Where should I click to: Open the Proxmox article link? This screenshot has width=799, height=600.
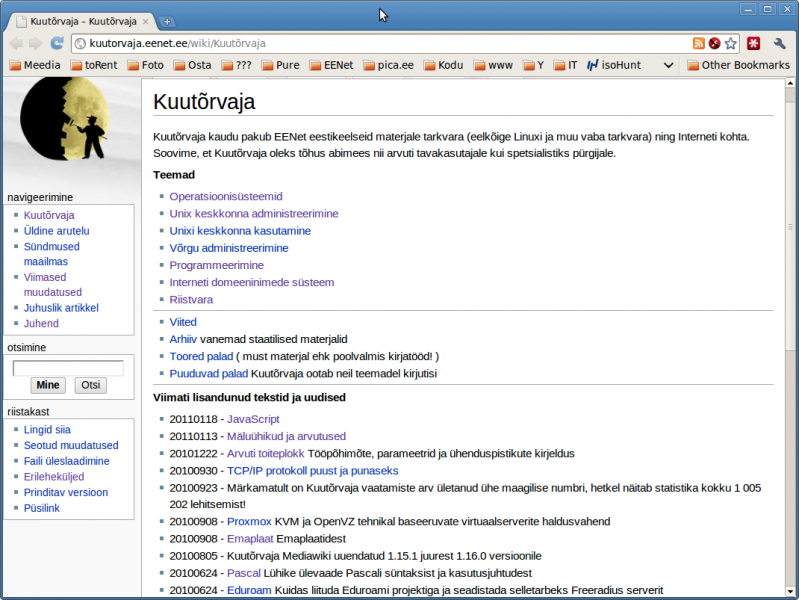pos(249,521)
